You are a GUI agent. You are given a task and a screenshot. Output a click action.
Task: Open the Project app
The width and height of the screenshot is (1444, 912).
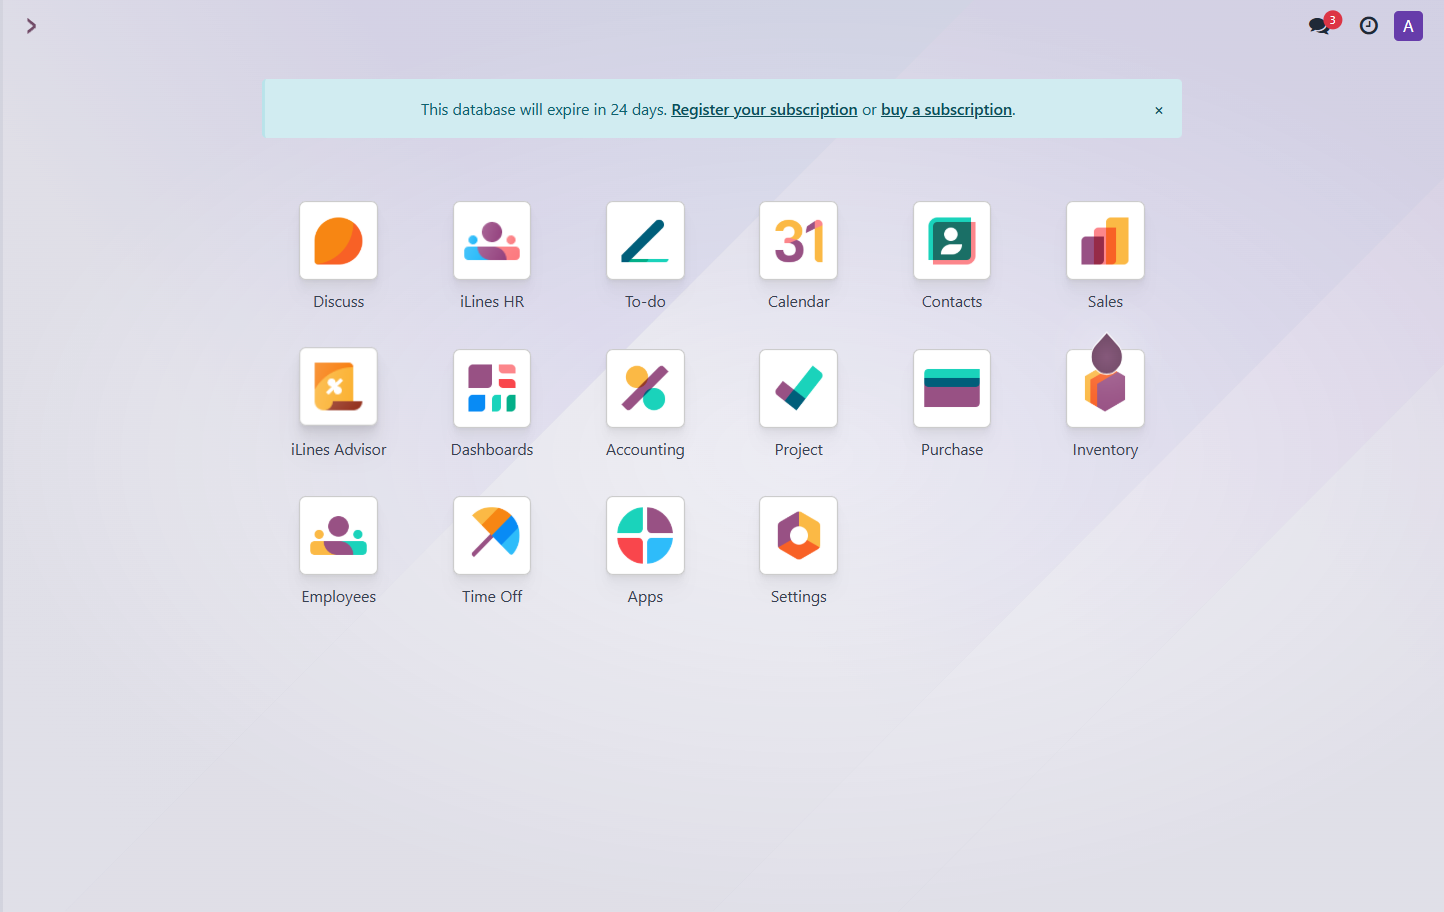[x=798, y=388]
